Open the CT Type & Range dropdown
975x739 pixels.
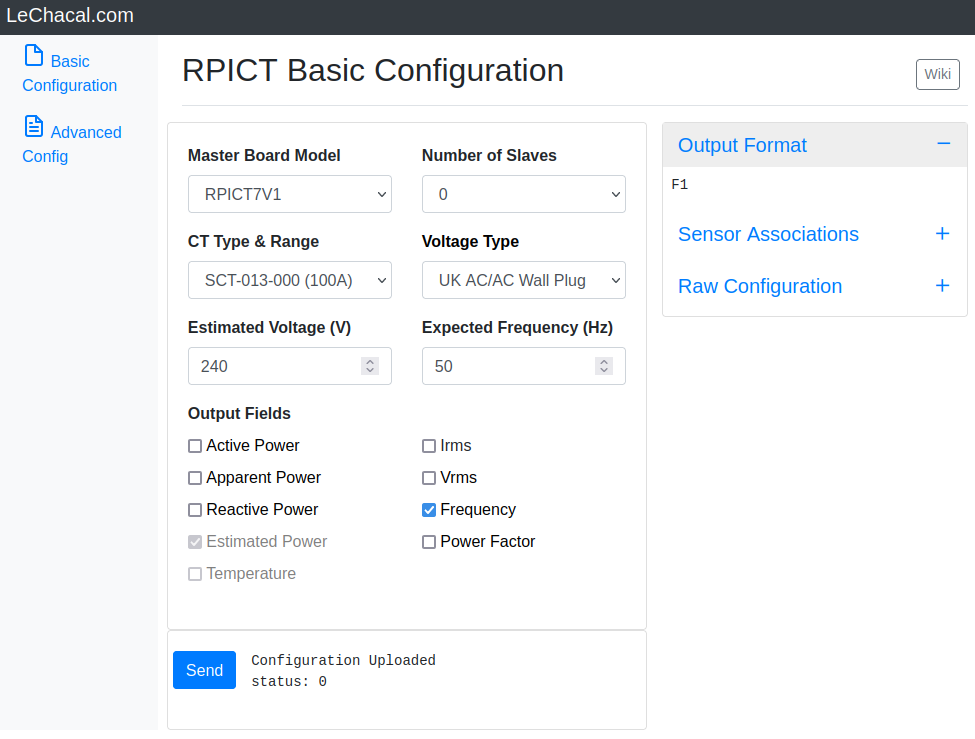point(290,280)
